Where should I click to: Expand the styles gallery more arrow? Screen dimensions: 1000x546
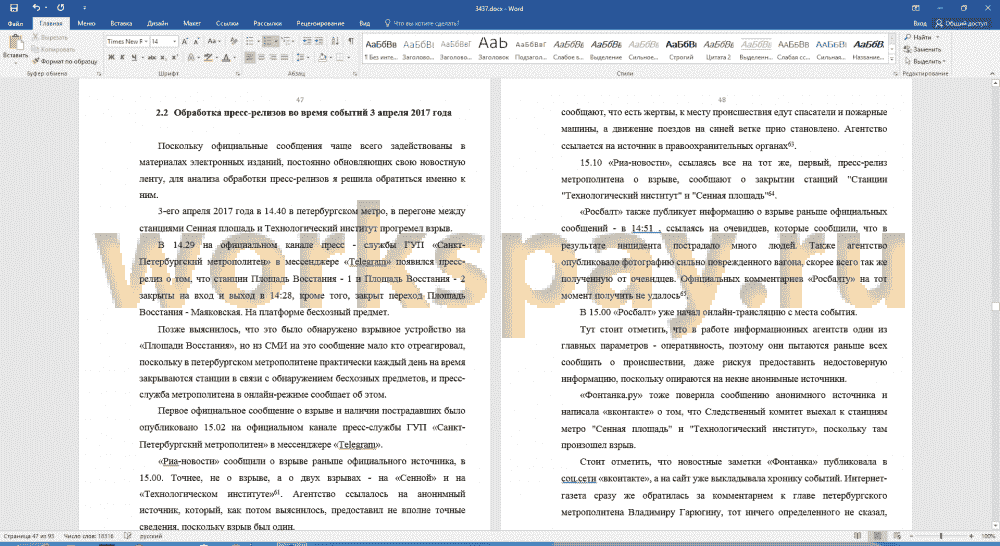coord(892,59)
